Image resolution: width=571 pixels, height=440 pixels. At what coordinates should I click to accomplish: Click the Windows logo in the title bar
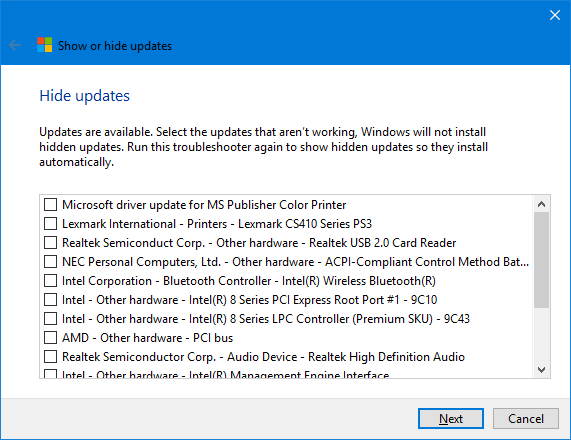pos(44,45)
